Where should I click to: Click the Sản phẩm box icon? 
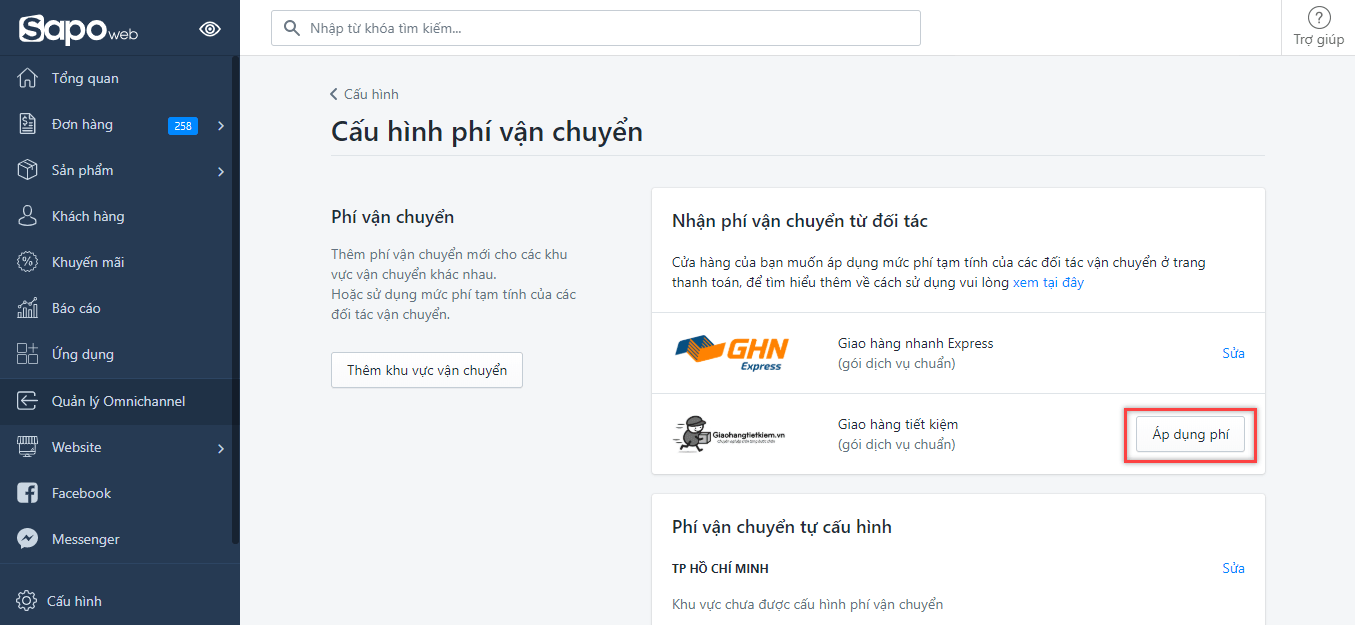tap(27, 170)
